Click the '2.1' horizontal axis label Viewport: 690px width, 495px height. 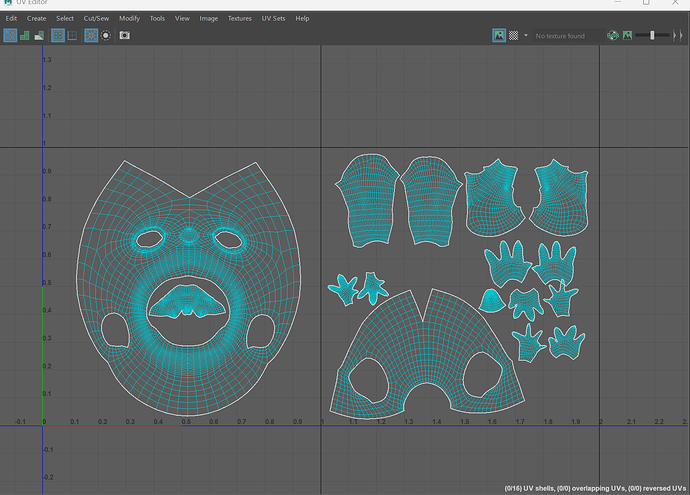631,422
